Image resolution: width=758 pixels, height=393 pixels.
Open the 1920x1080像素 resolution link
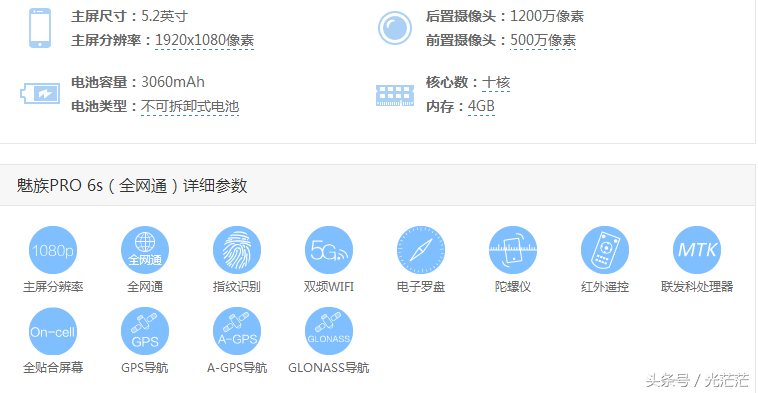(x=204, y=40)
